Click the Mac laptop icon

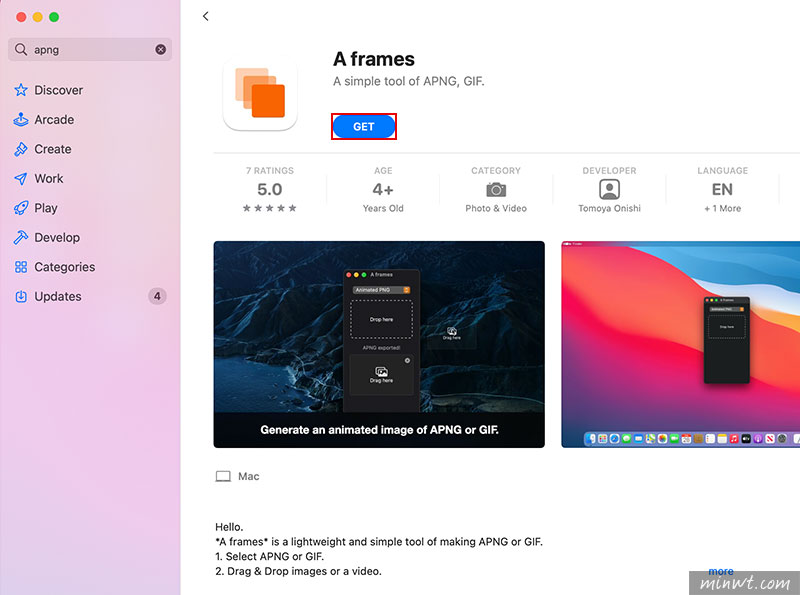click(223, 477)
